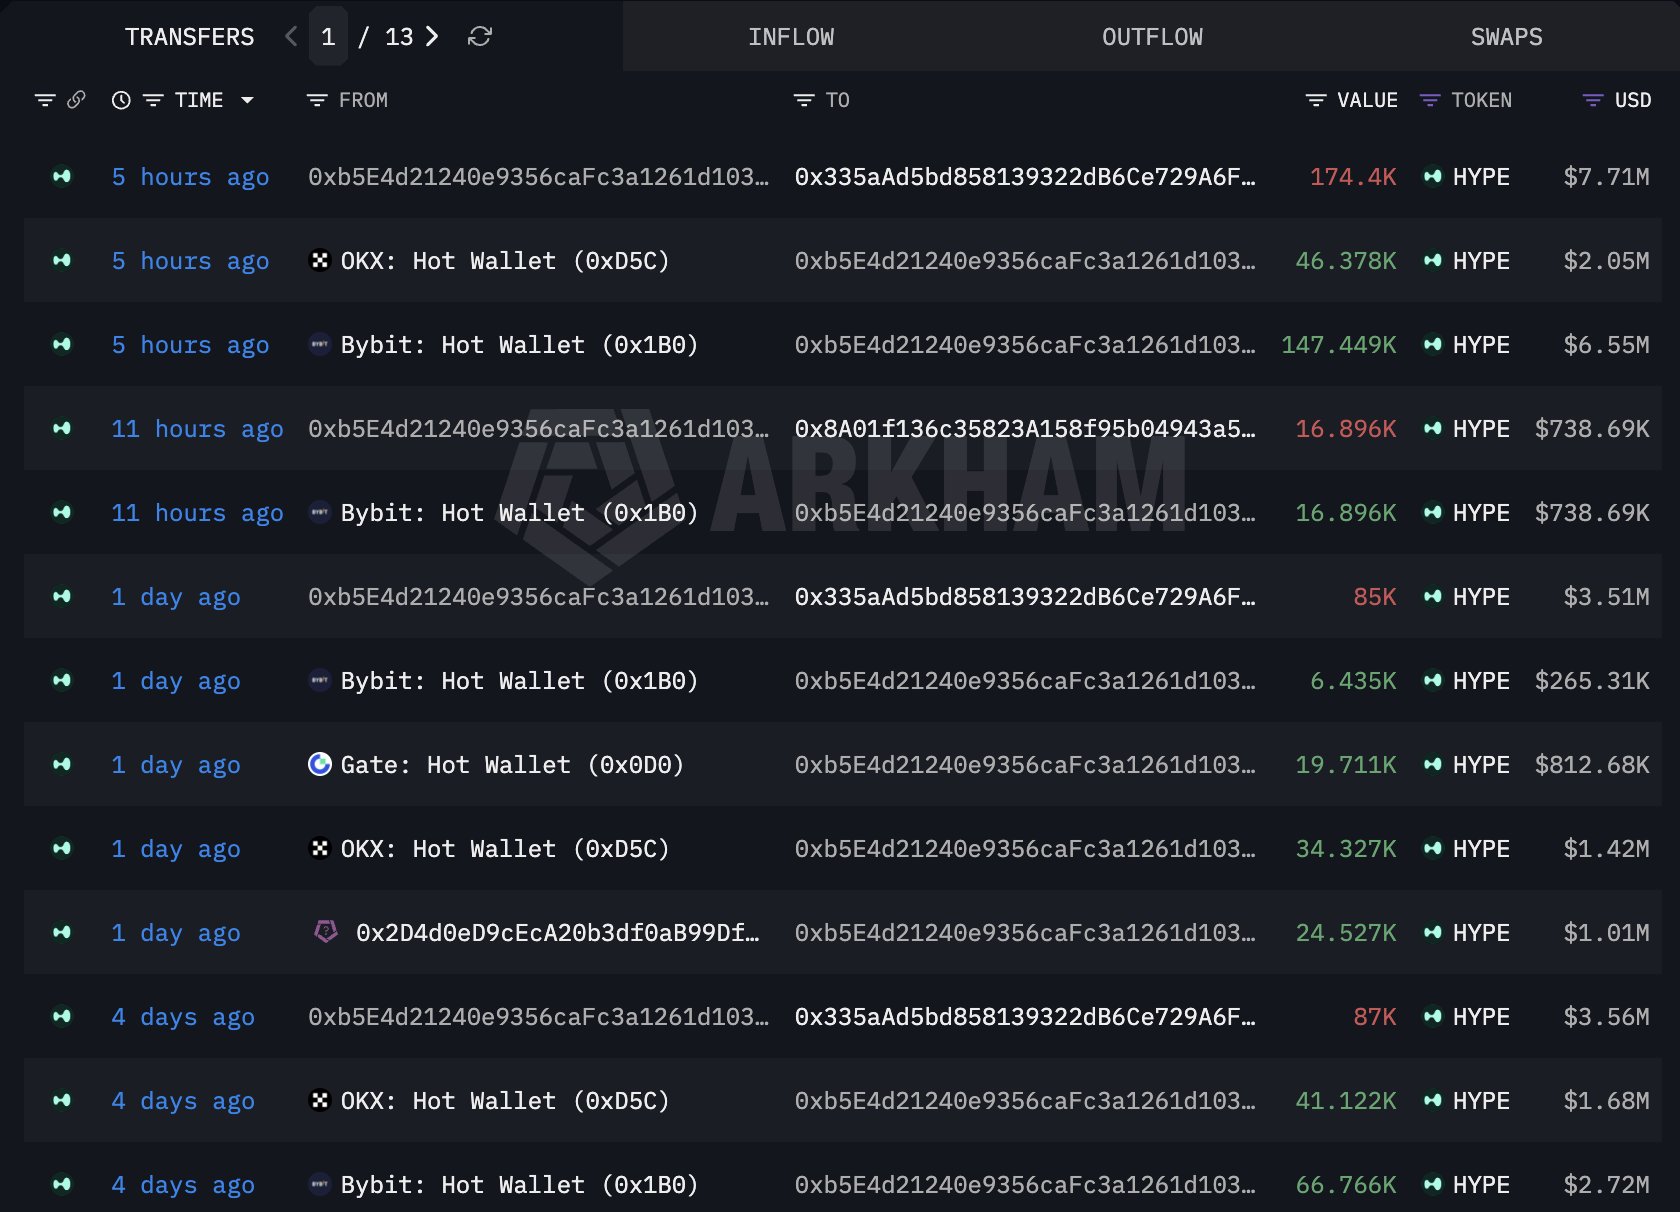Image resolution: width=1680 pixels, height=1212 pixels.
Task: Switch to the INFLOW tab
Action: pos(791,37)
